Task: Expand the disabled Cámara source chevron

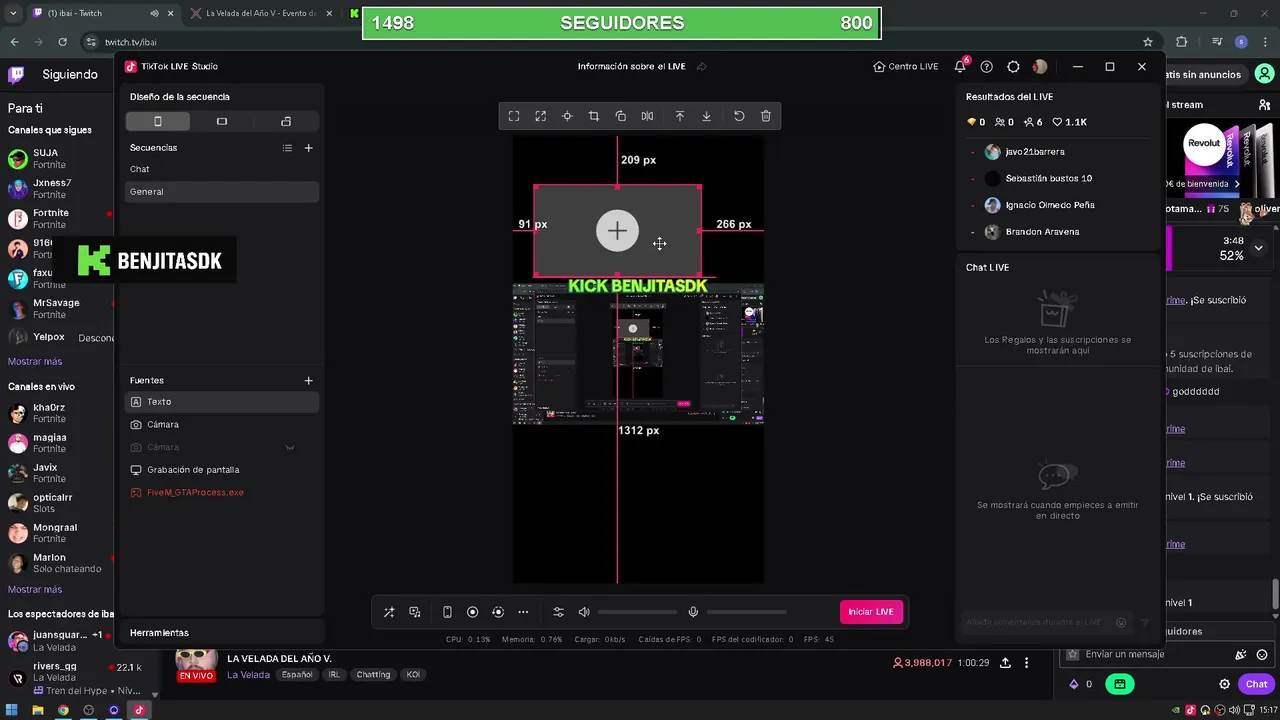Action: coord(290,447)
